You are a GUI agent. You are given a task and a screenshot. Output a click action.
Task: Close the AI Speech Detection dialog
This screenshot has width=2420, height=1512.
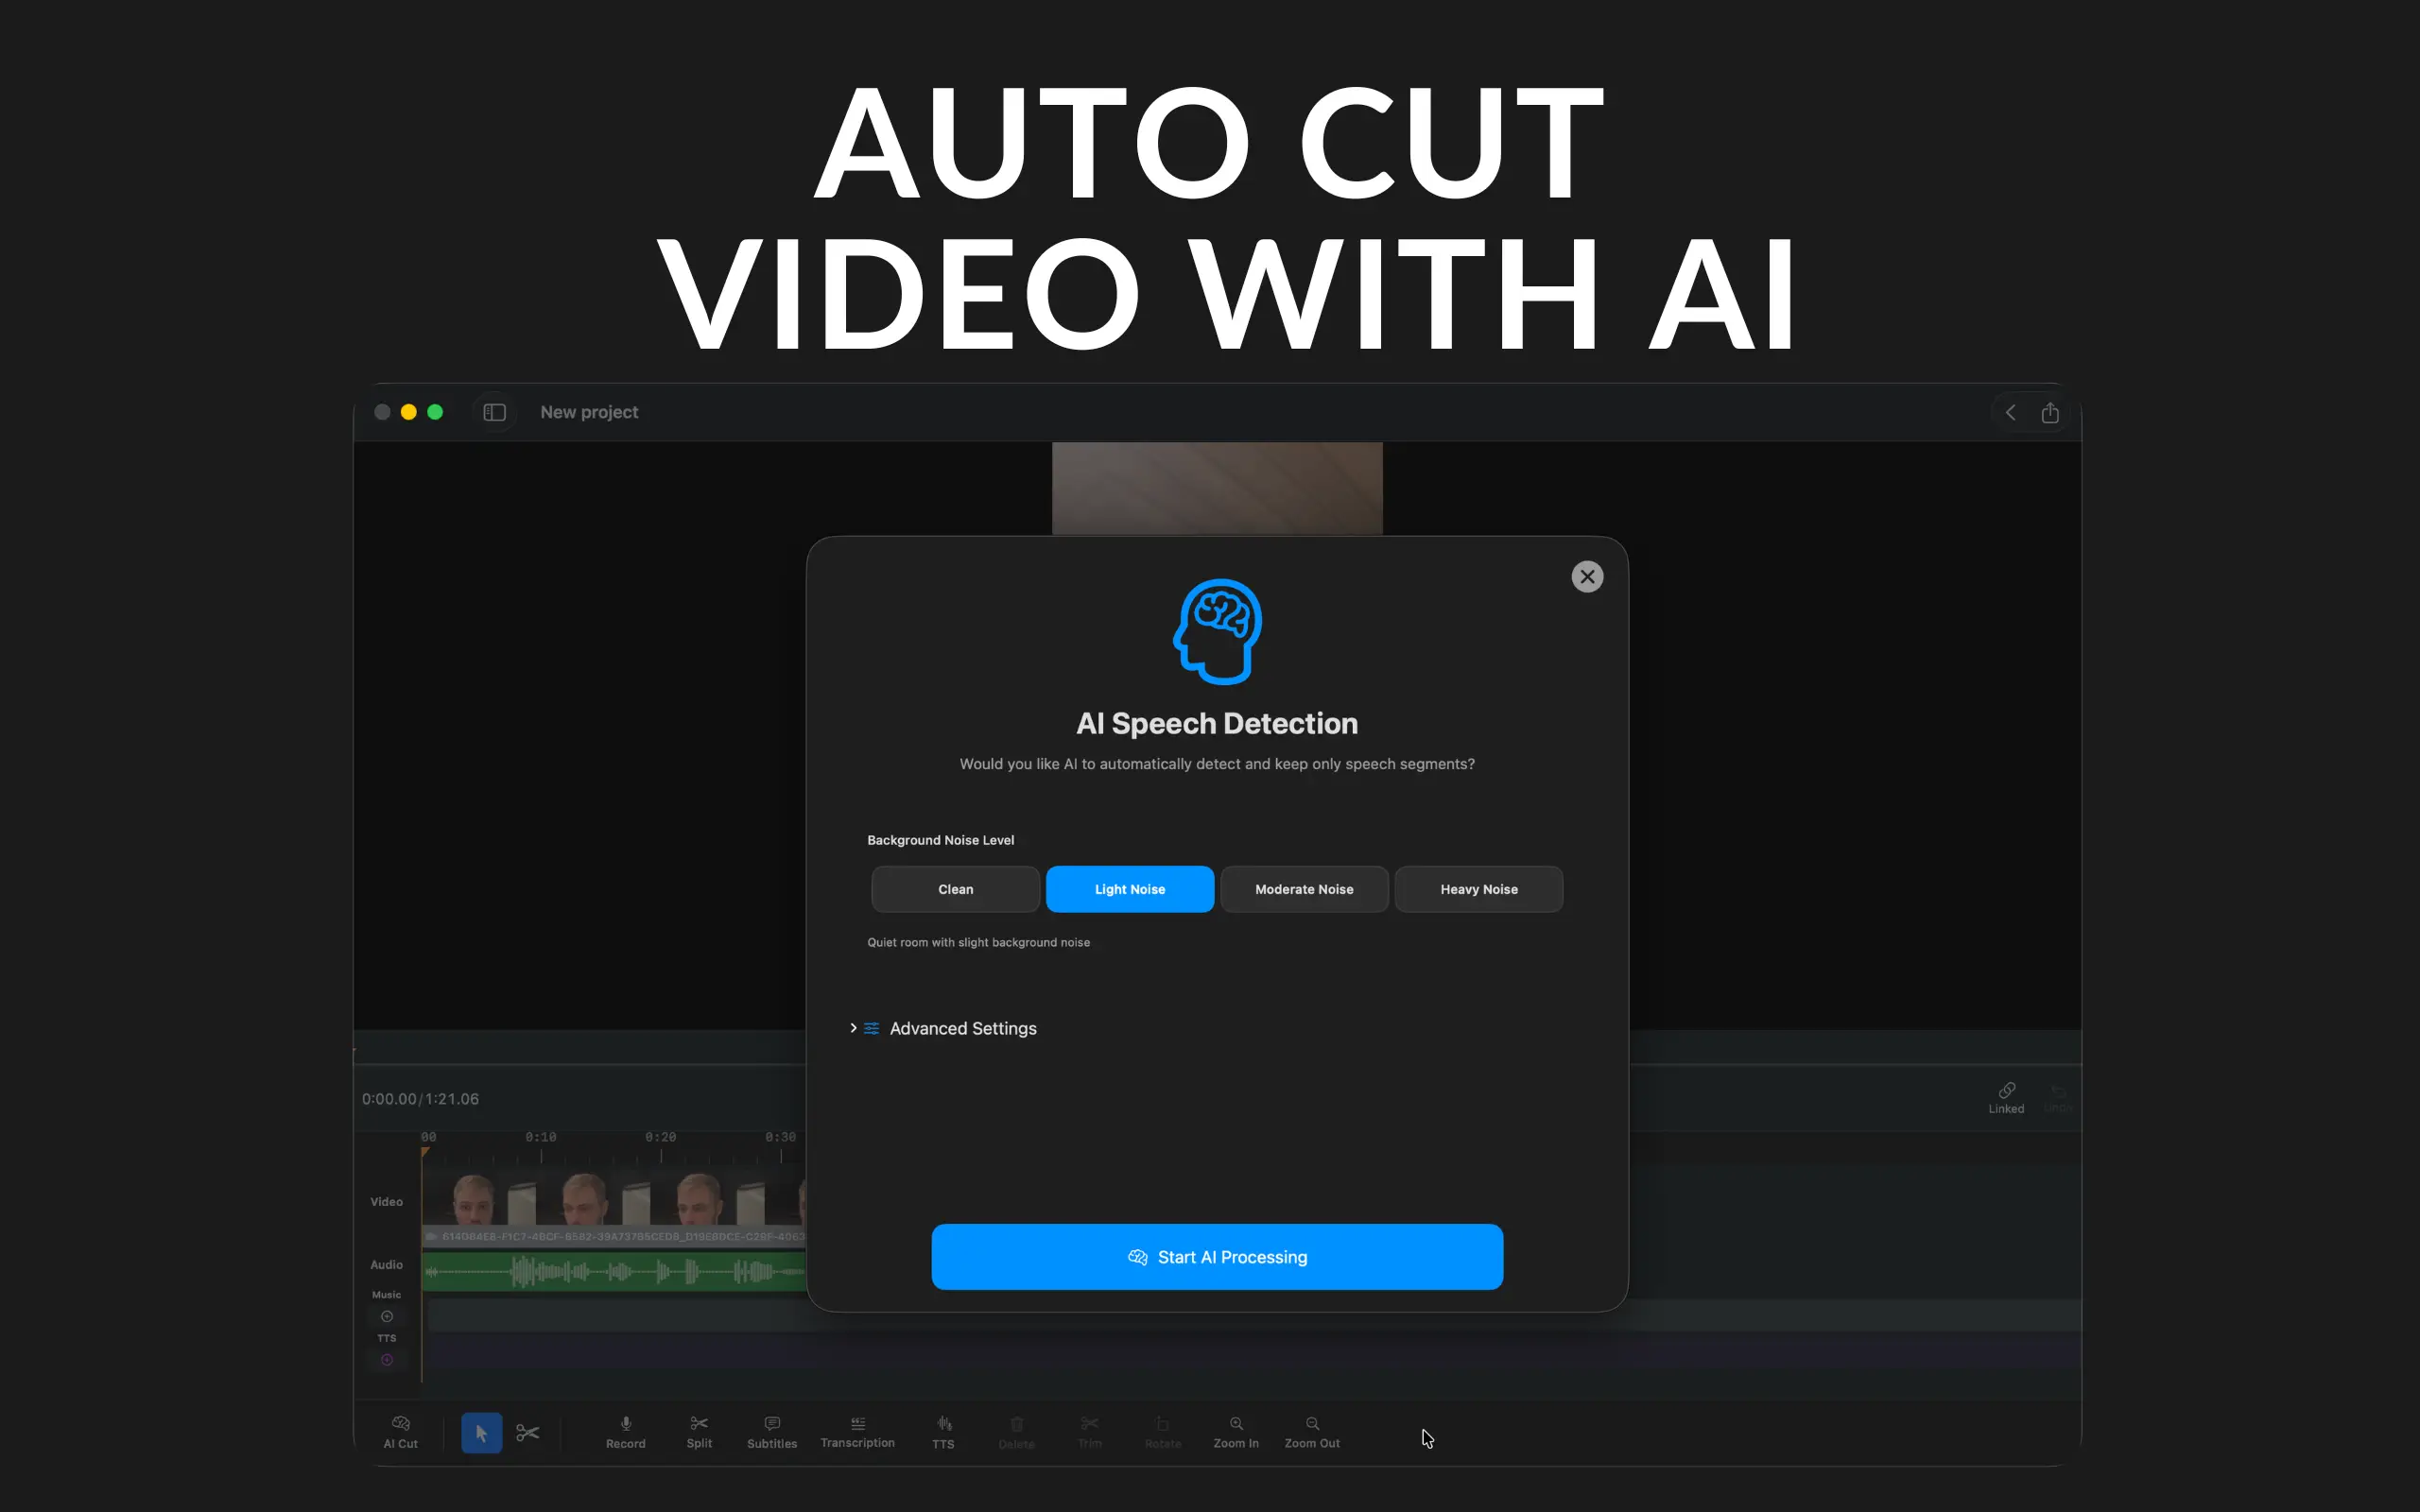pyautogui.click(x=1586, y=576)
